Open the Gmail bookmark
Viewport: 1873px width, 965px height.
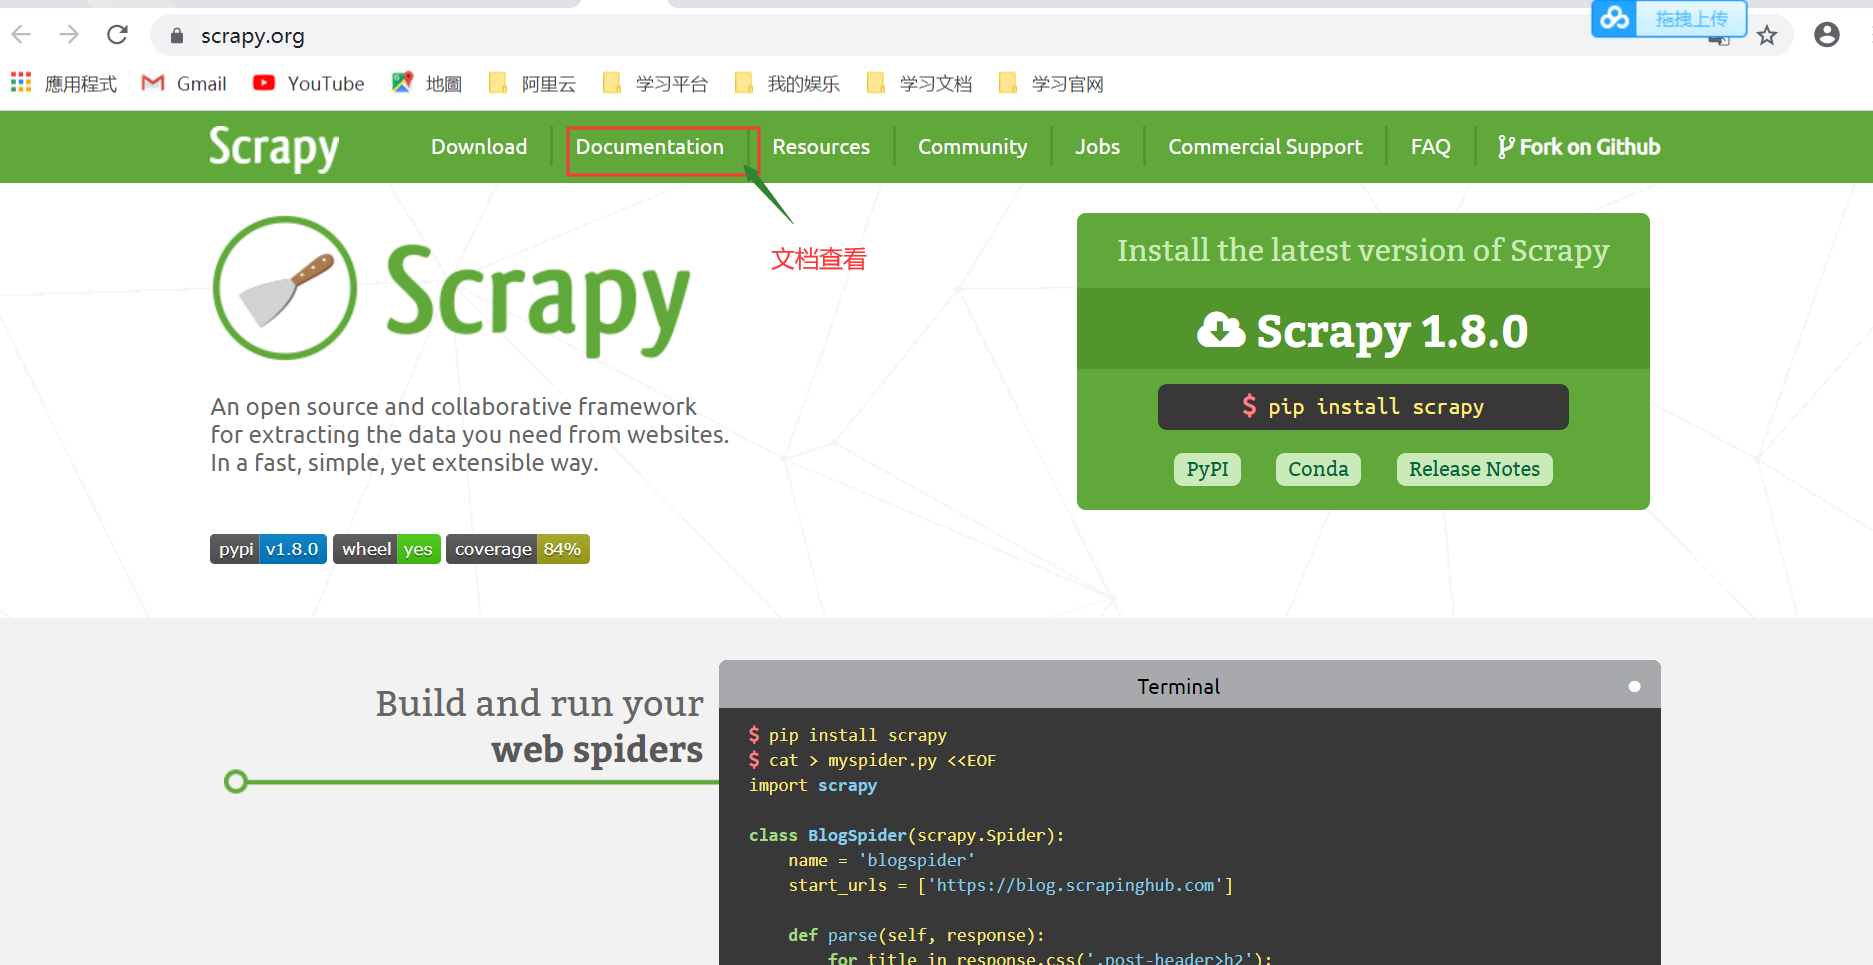coord(184,84)
